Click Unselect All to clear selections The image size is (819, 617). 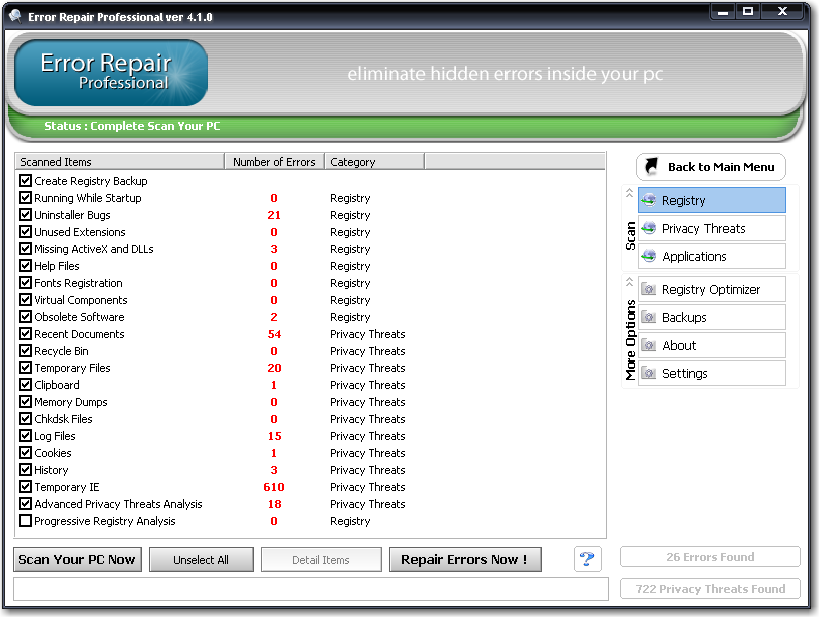(201, 559)
